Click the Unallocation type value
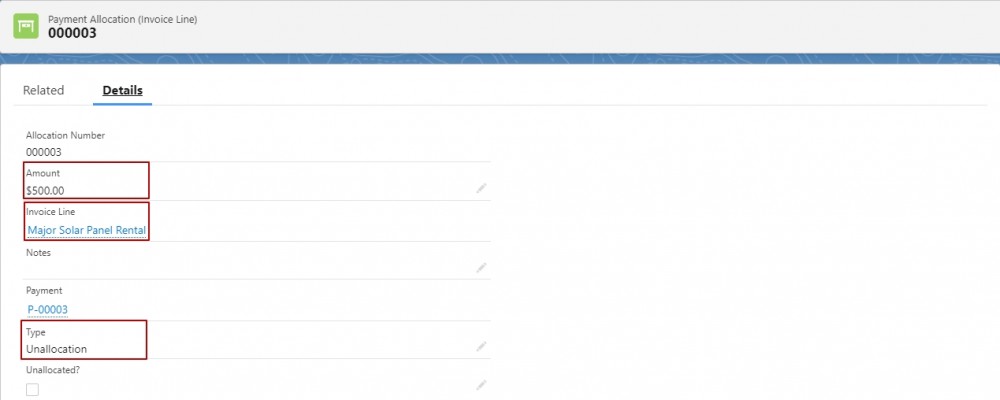1000x400 pixels. click(56, 349)
